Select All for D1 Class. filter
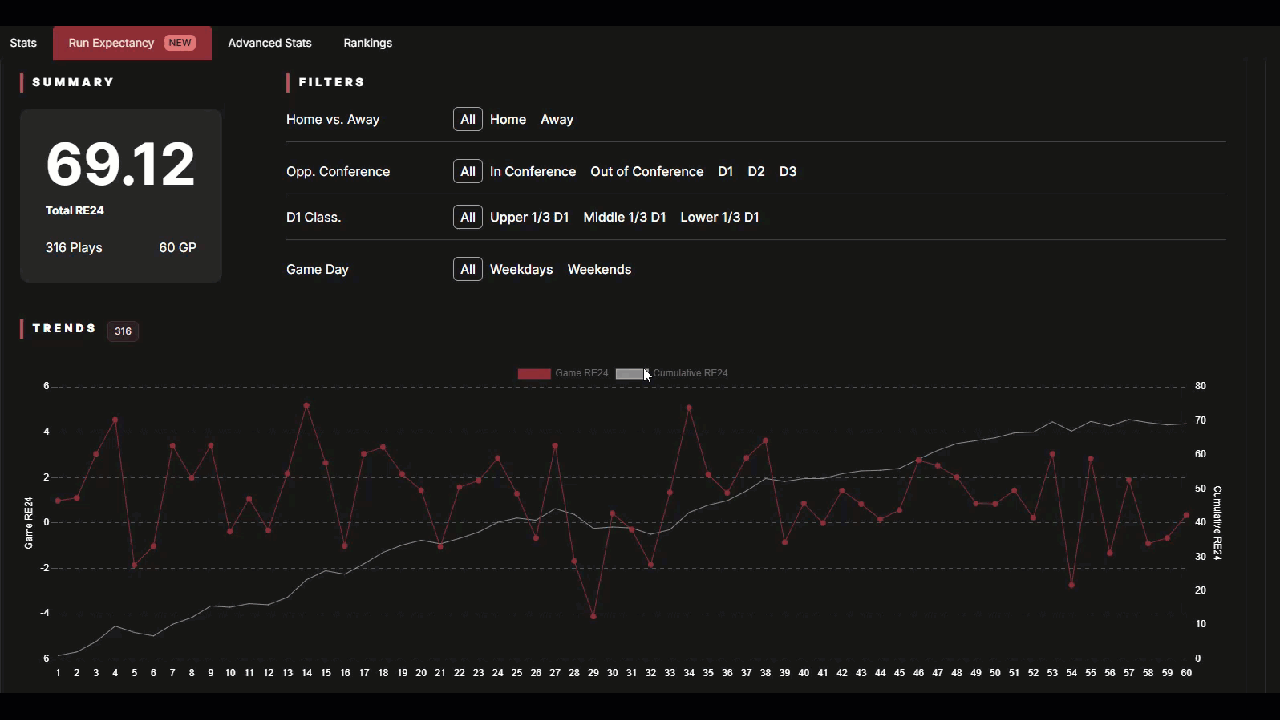The width and height of the screenshot is (1280, 720). click(467, 217)
